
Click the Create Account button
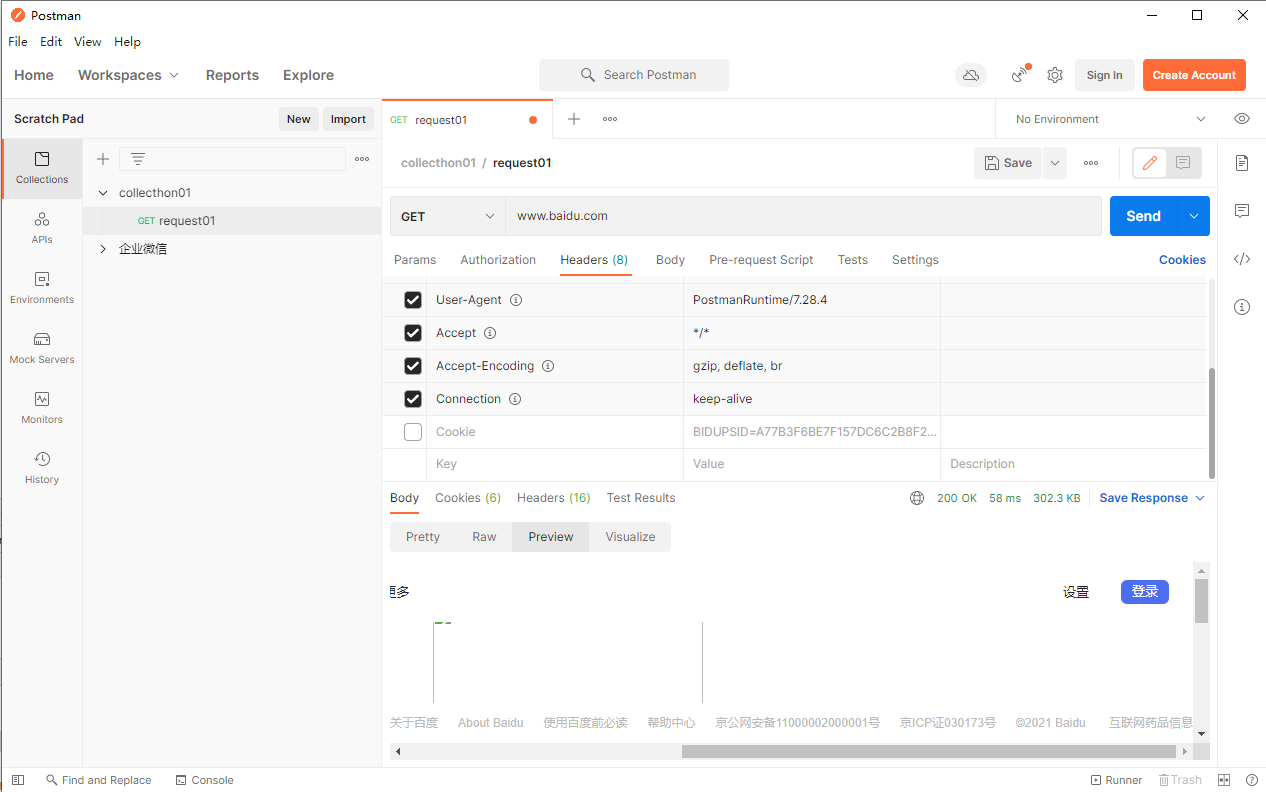click(1194, 75)
